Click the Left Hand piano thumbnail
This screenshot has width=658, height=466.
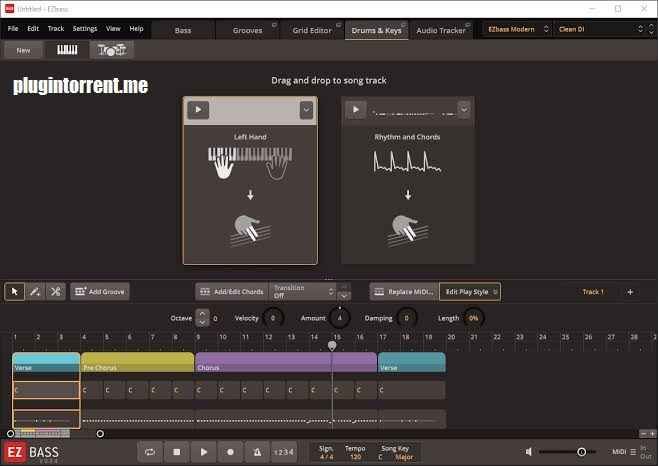[250, 163]
